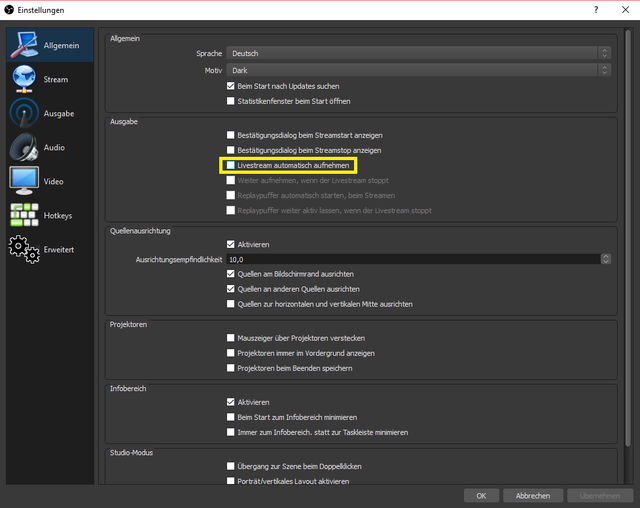The image size is (640, 508).
Task: Click the Sprache dropdown arrow
Action: (x=604, y=53)
